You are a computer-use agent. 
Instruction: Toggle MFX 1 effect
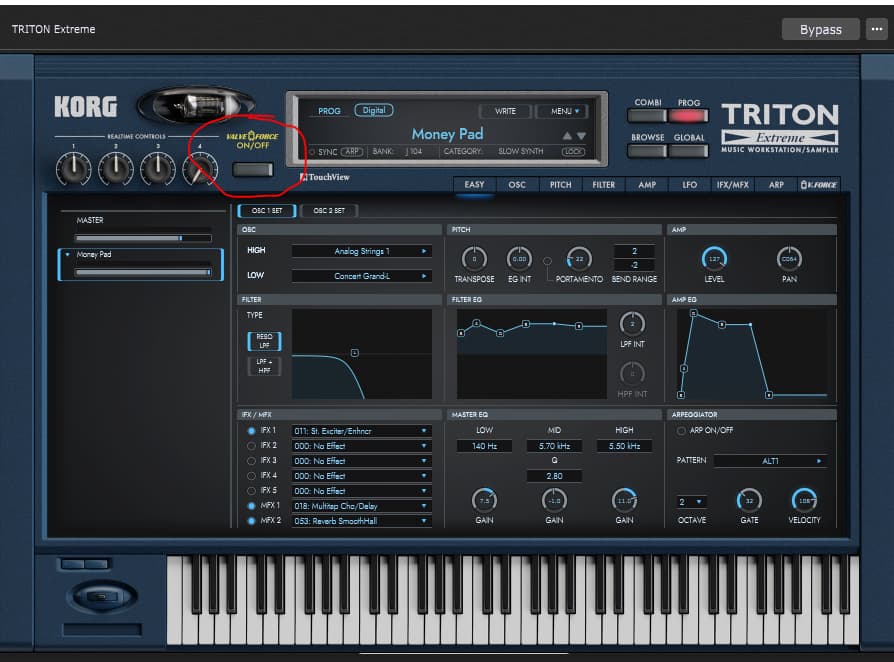click(251, 506)
